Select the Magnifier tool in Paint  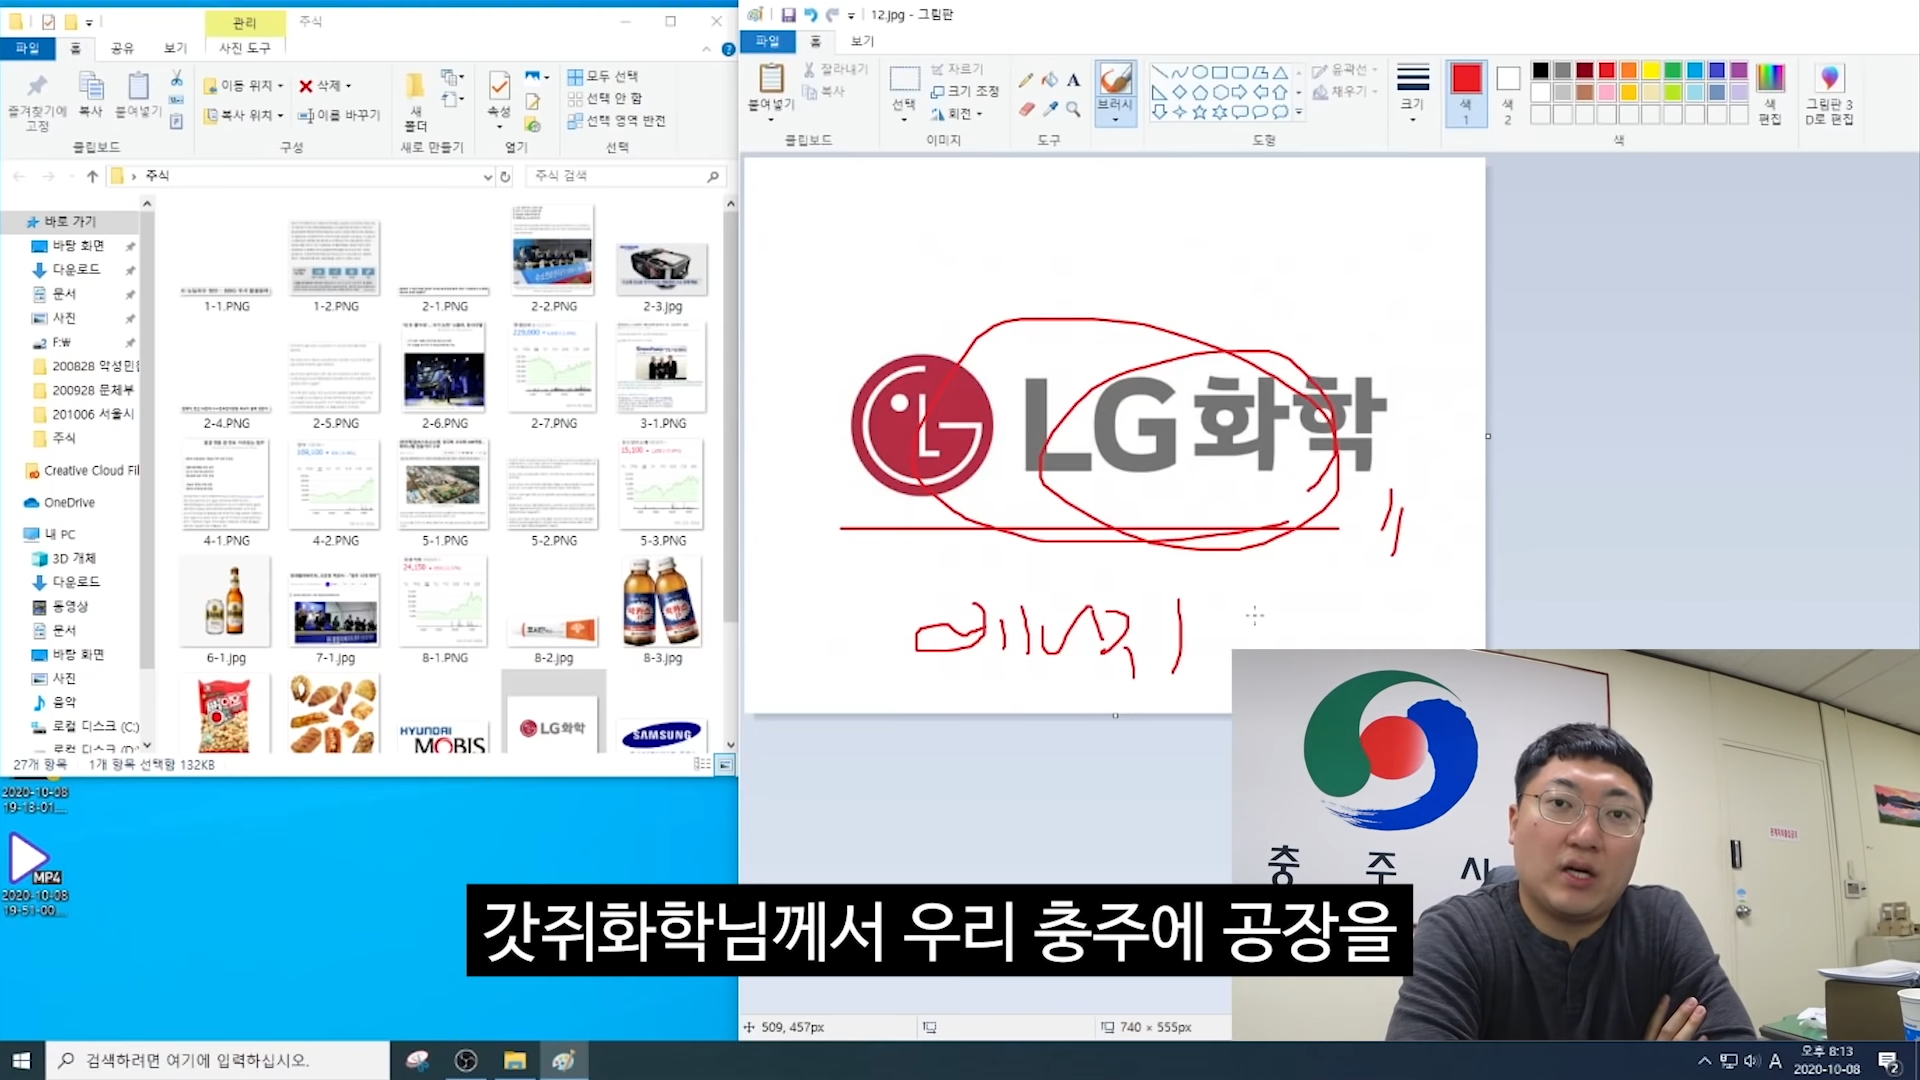(x=1073, y=109)
